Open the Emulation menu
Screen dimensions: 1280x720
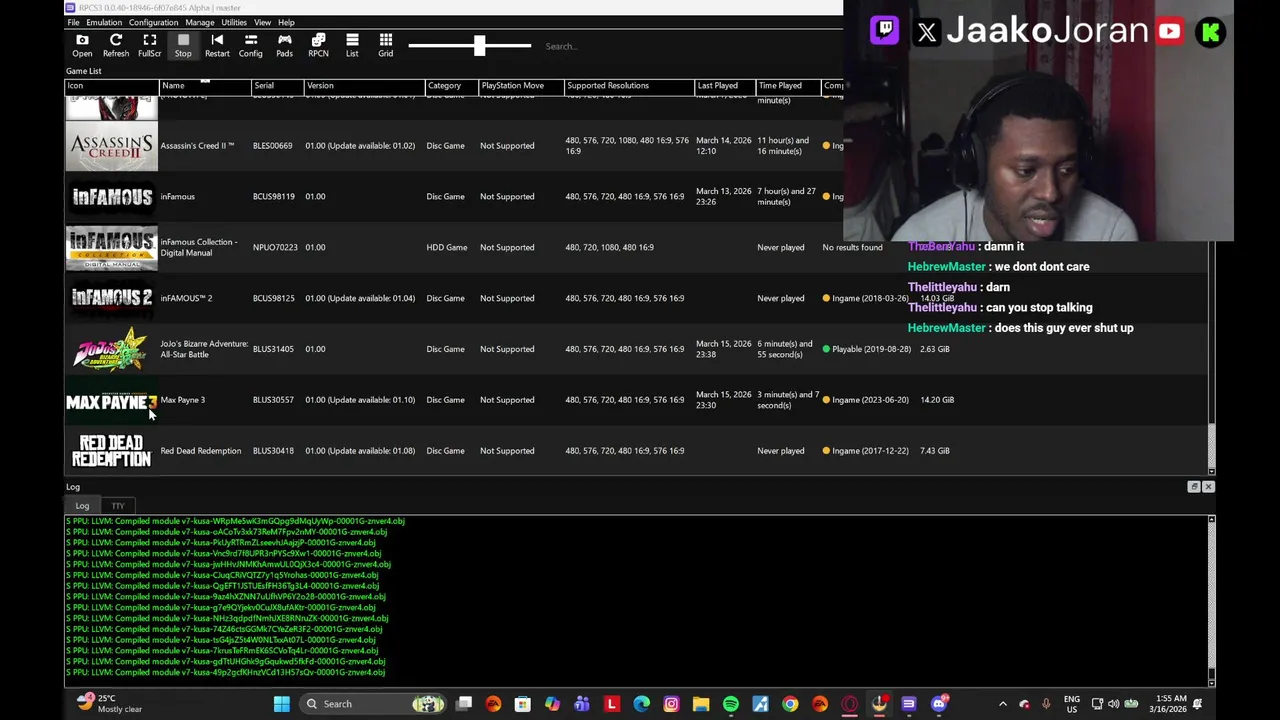point(104,22)
